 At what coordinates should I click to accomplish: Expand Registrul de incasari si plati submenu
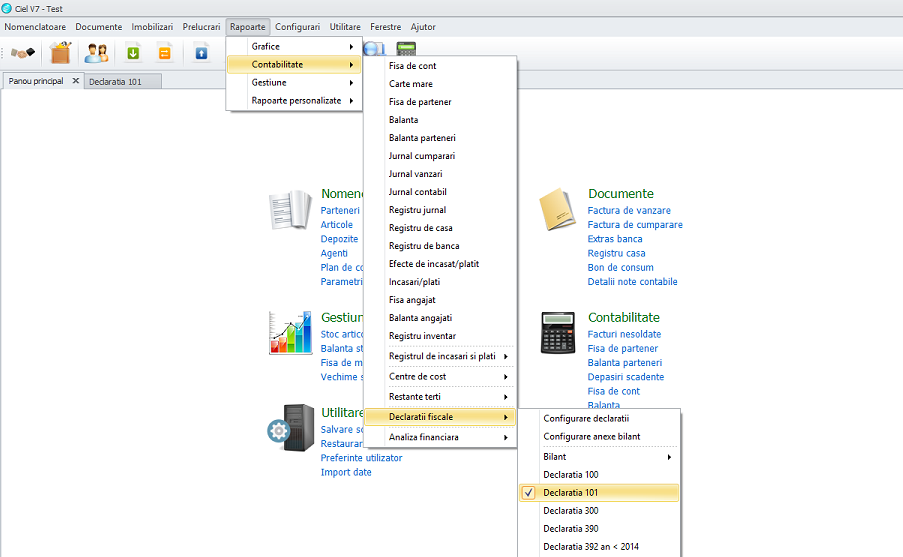pos(440,356)
